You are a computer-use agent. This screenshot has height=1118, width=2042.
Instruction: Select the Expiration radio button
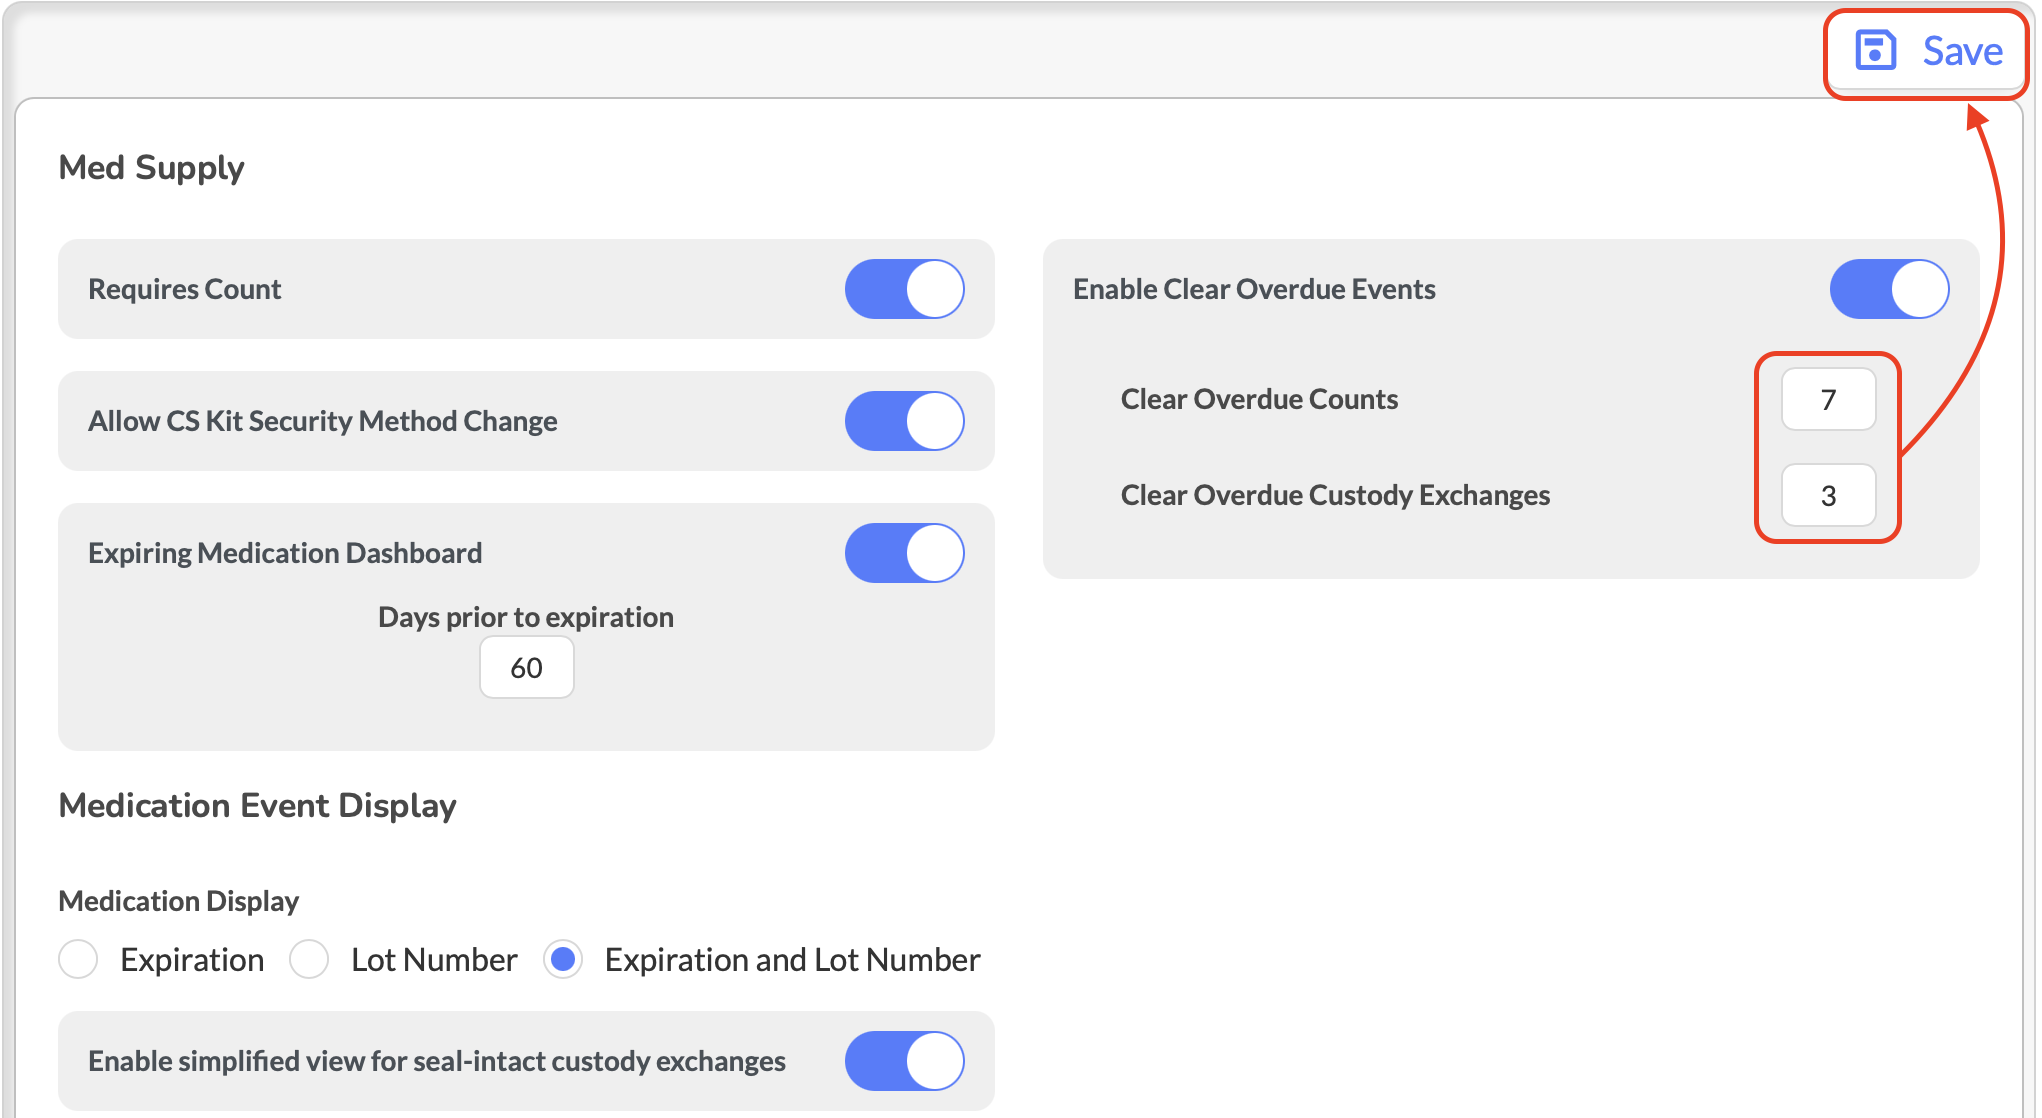(x=78, y=959)
